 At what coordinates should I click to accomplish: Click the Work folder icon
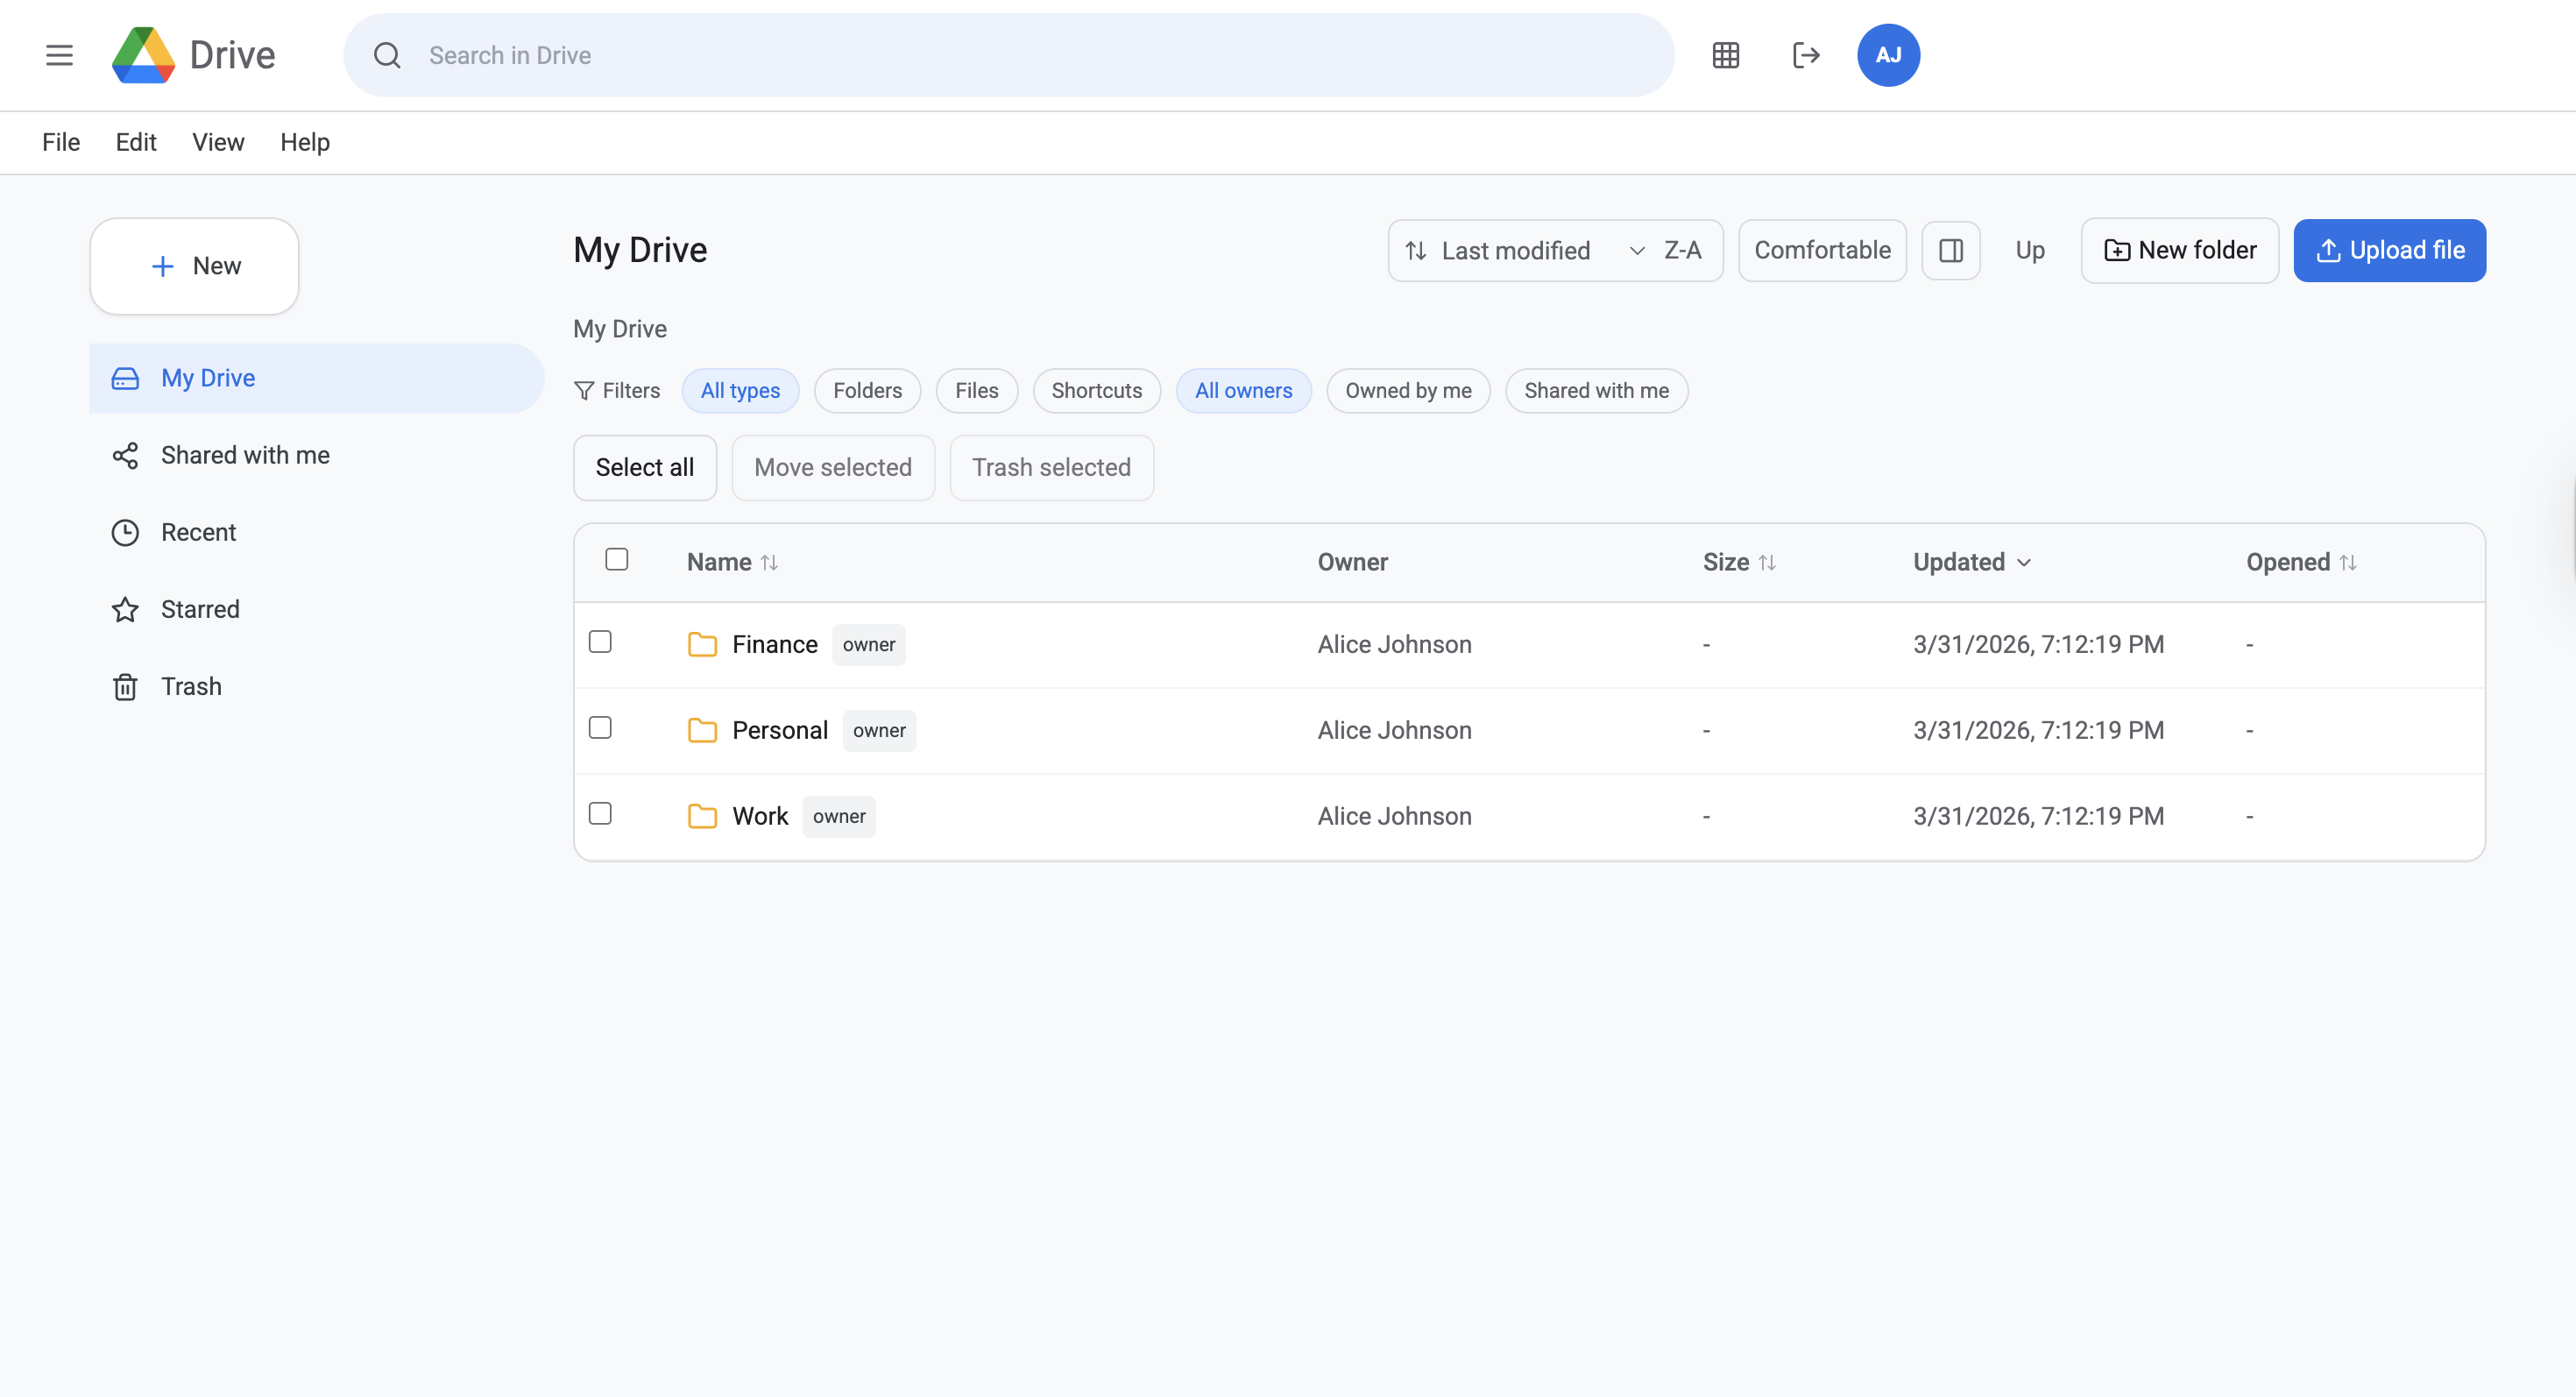[x=702, y=817]
